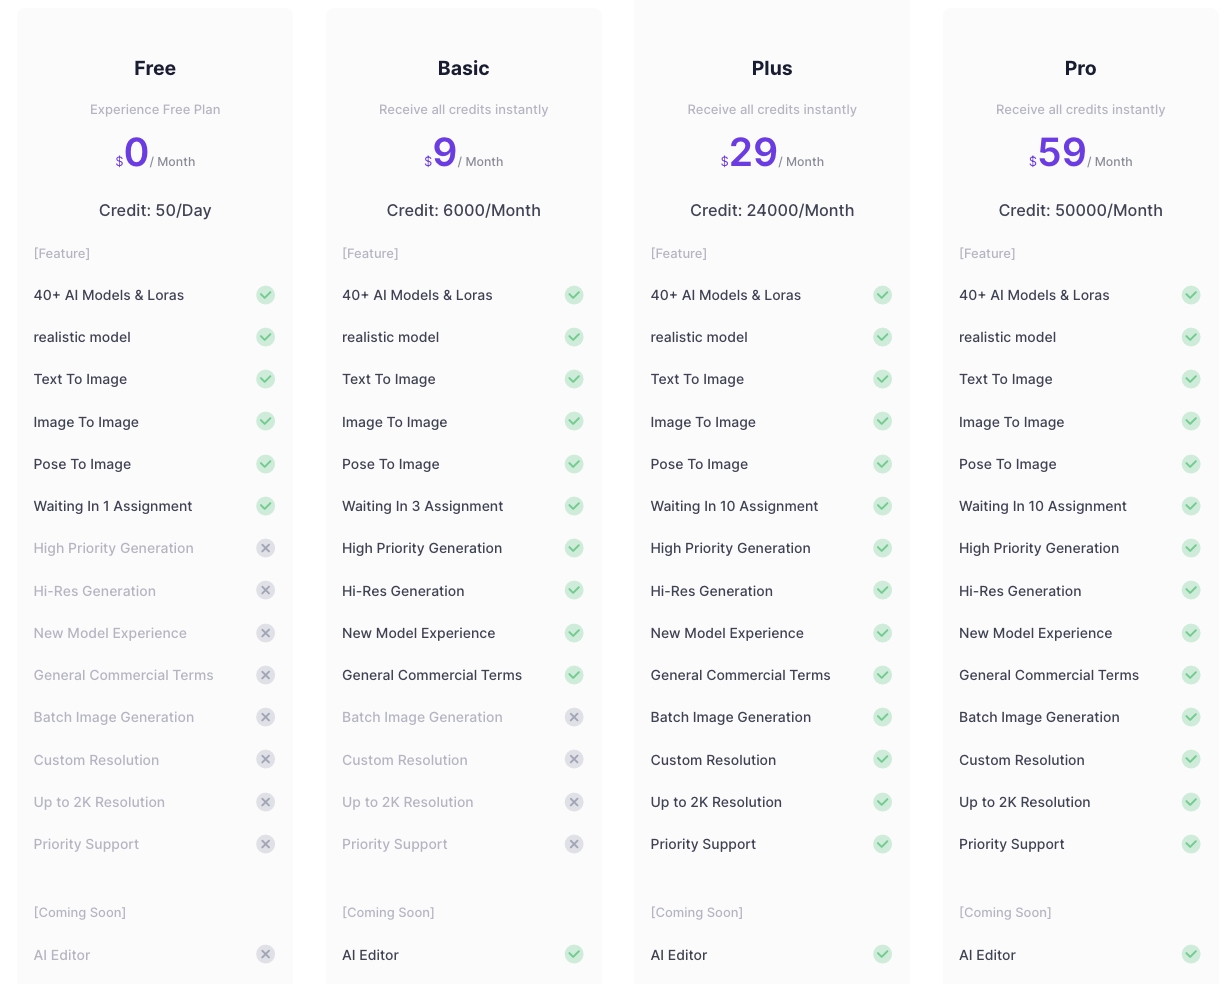Screen dimensions: 1230x984
Task: Click 'Credit: 6000/Month' in the Basic plan
Action: (x=463, y=210)
